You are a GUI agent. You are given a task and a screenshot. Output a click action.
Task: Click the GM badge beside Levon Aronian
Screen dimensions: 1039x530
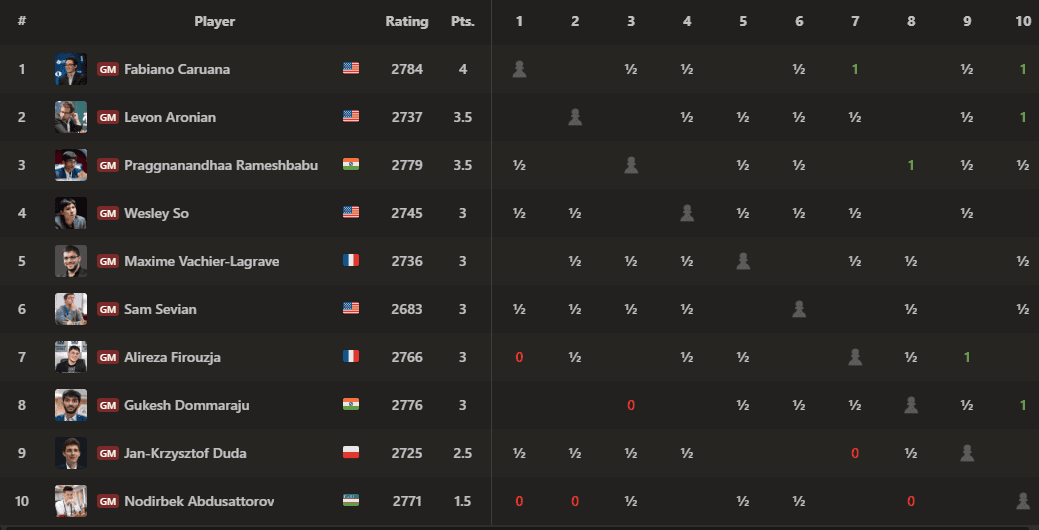pos(108,117)
